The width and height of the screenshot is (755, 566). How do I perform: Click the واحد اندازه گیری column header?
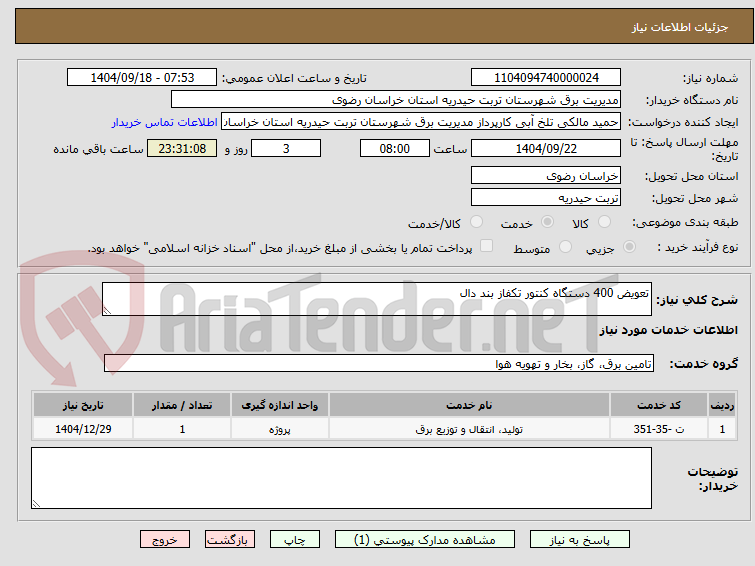(x=280, y=405)
